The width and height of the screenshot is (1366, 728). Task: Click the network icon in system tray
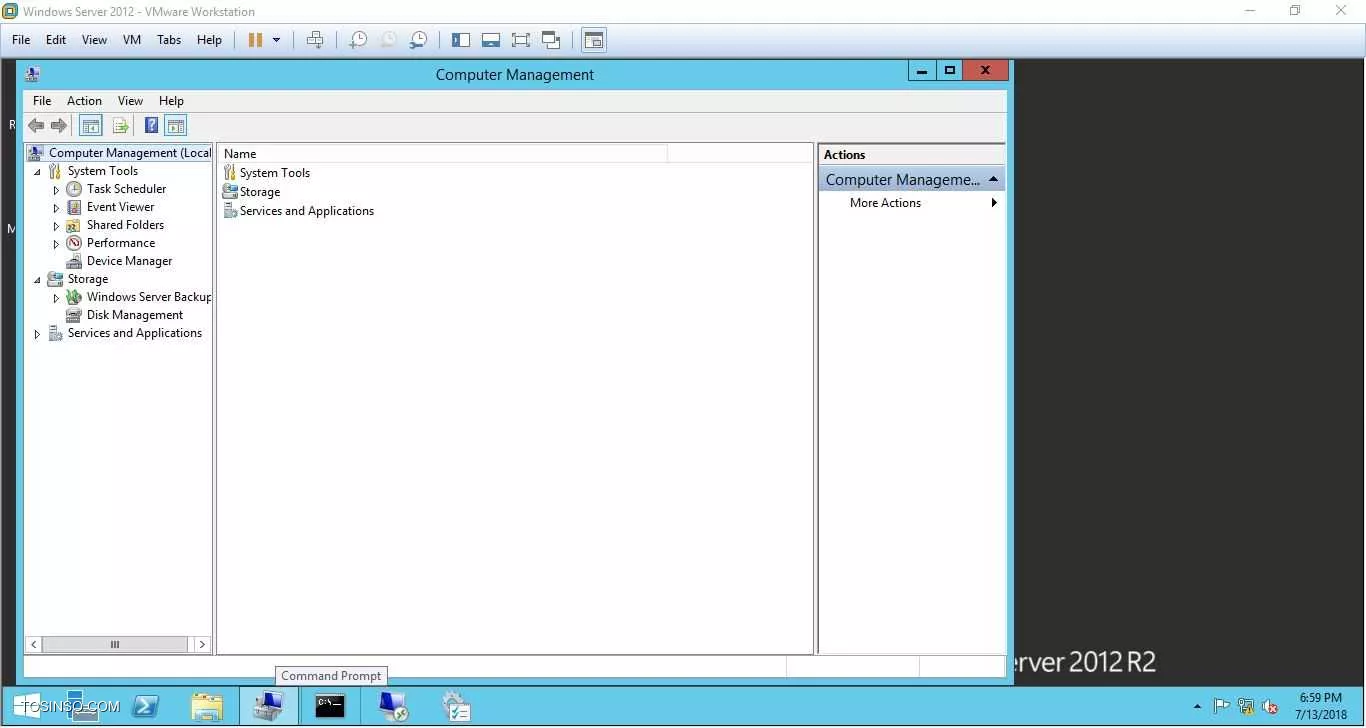(x=1246, y=706)
